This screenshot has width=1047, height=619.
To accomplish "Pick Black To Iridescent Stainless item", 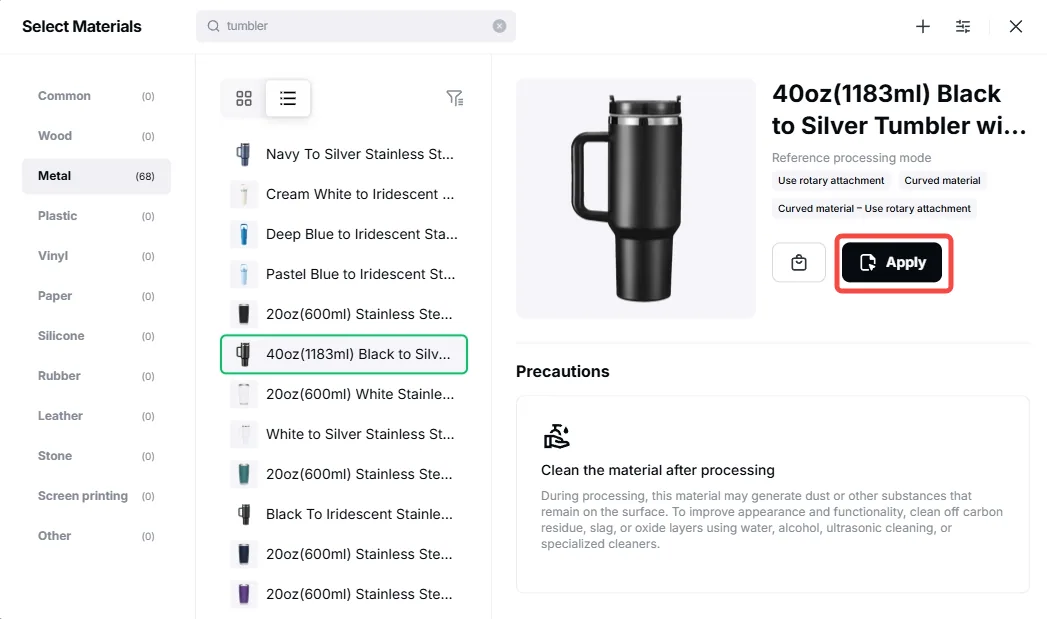I will click(x=344, y=514).
